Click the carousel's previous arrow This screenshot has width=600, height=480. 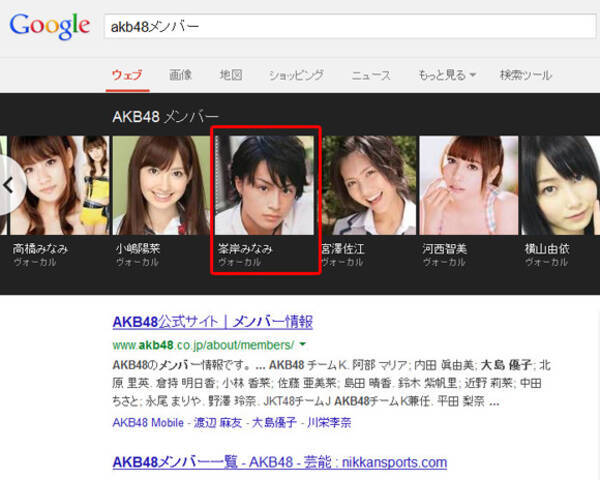click(x=10, y=185)
